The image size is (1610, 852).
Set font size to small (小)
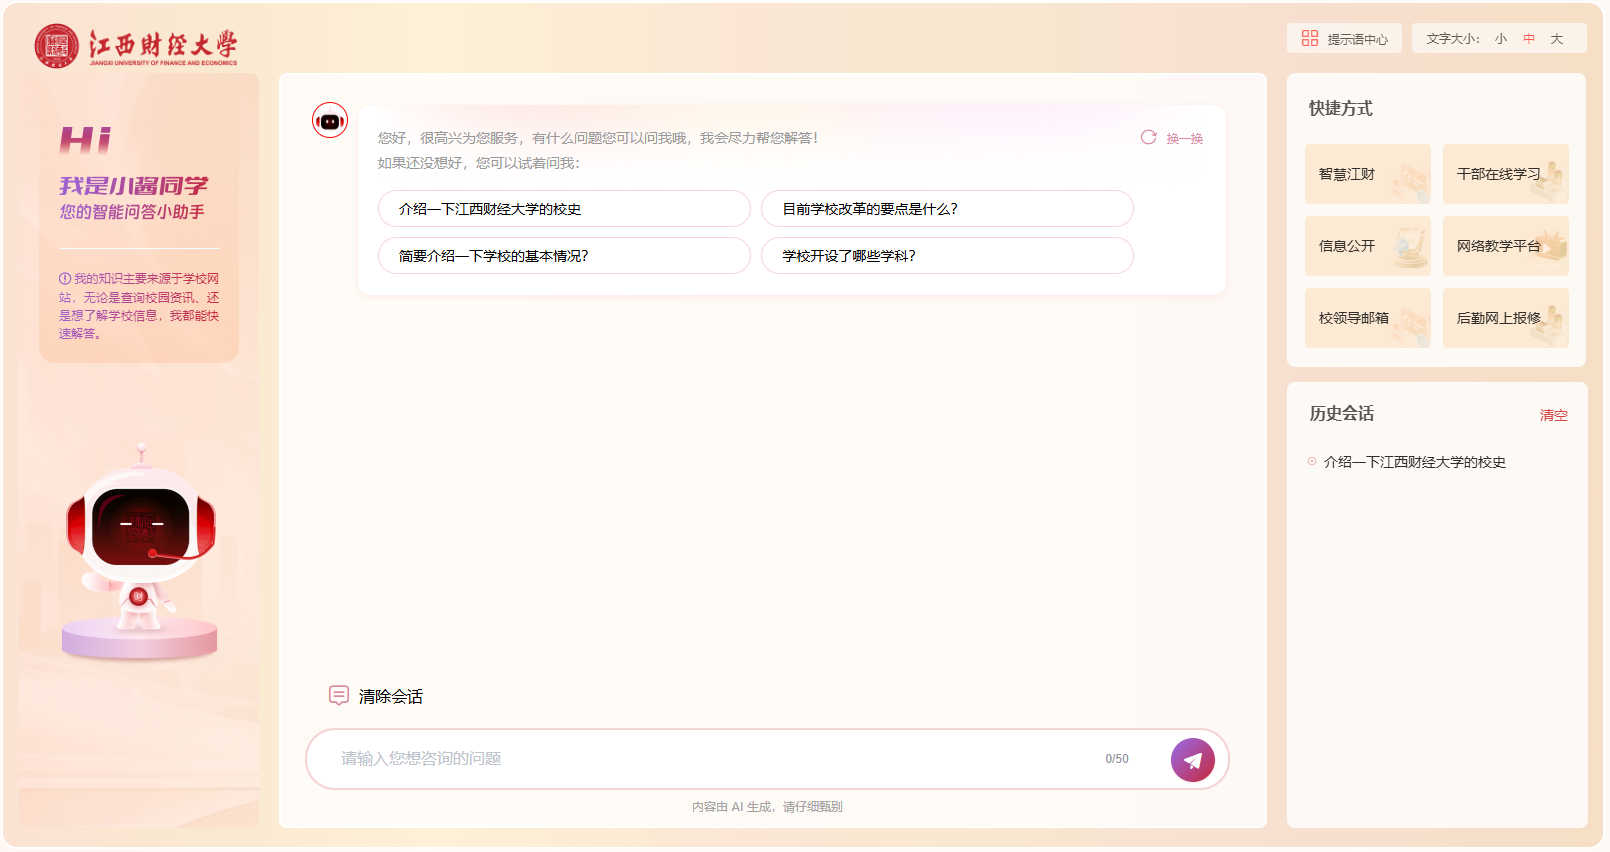click(x=1500, y=39)
